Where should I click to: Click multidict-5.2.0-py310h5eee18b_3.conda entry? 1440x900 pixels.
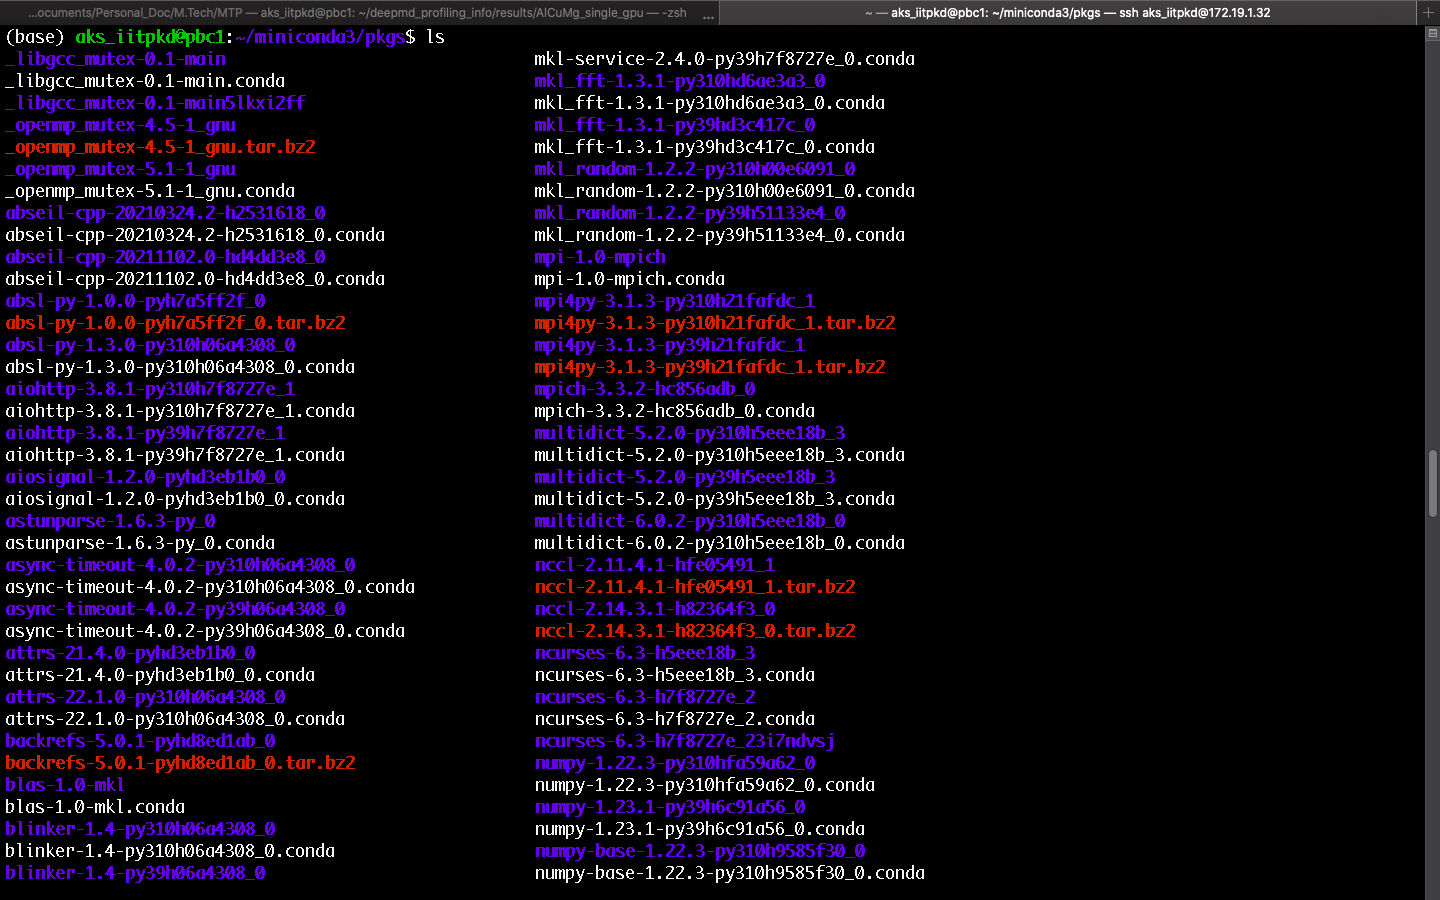tap(720, 455)
